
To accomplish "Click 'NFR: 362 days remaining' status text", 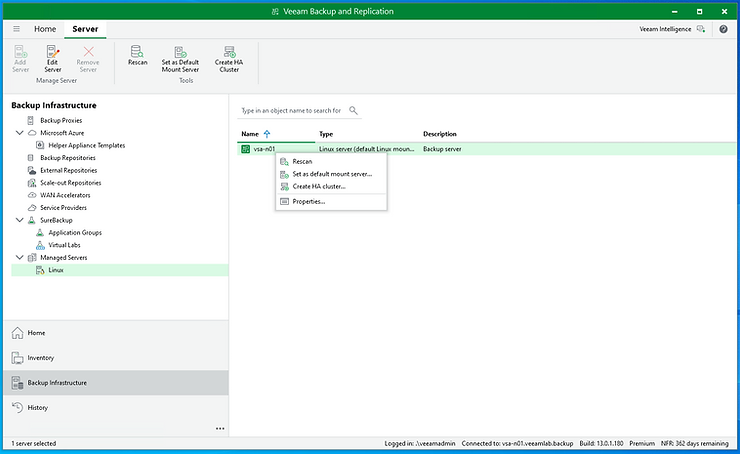I will (695, 444).
